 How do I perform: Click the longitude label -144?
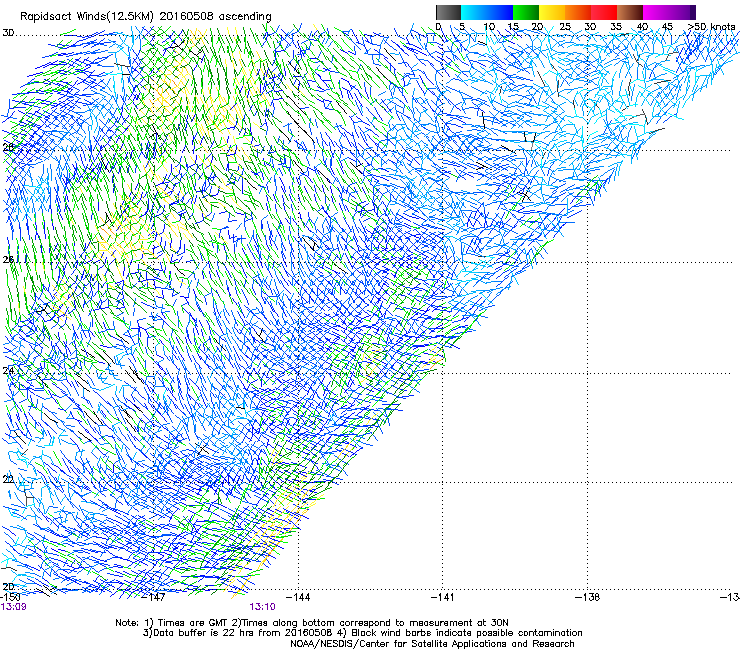[299, 597]
